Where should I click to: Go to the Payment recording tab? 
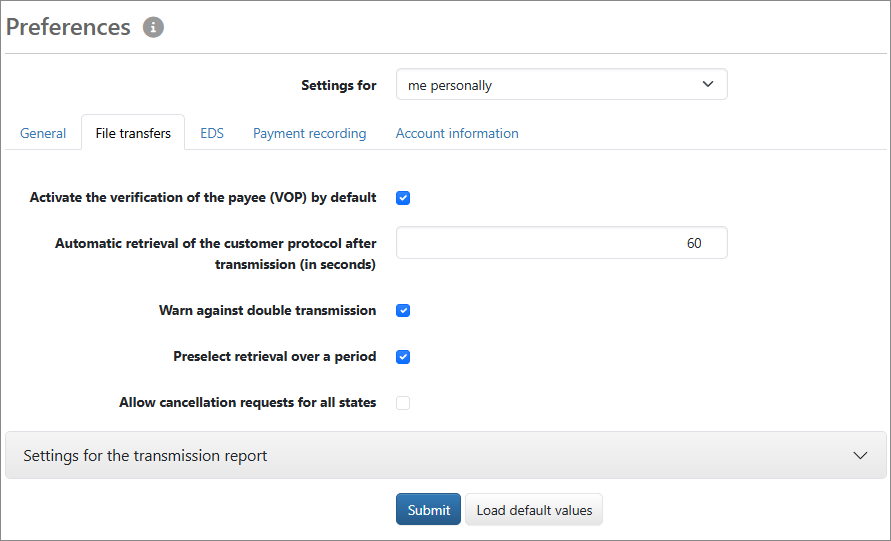click(x=309, y=133)
